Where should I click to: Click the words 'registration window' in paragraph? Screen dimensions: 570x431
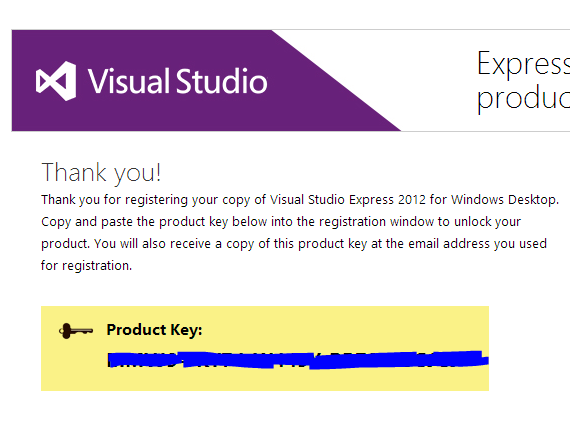click(x=377, y=222)
